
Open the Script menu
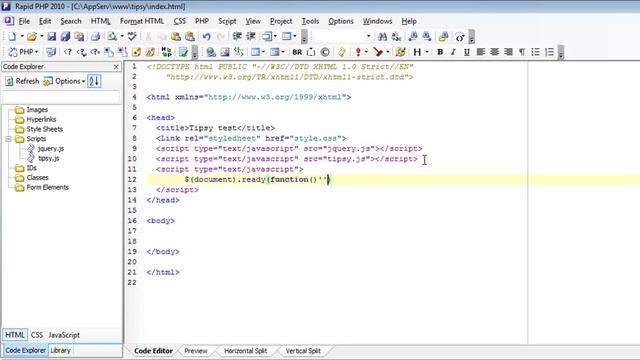click(x=227, y=21)
